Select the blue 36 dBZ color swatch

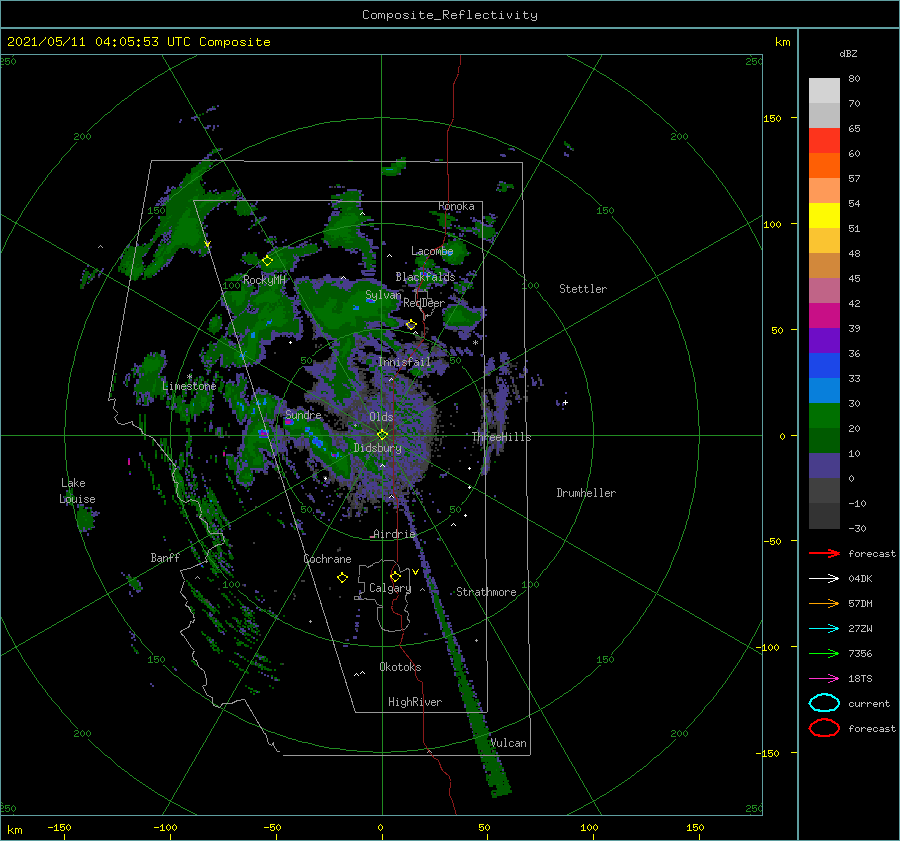pyautogui.click(x=824, y=366)
